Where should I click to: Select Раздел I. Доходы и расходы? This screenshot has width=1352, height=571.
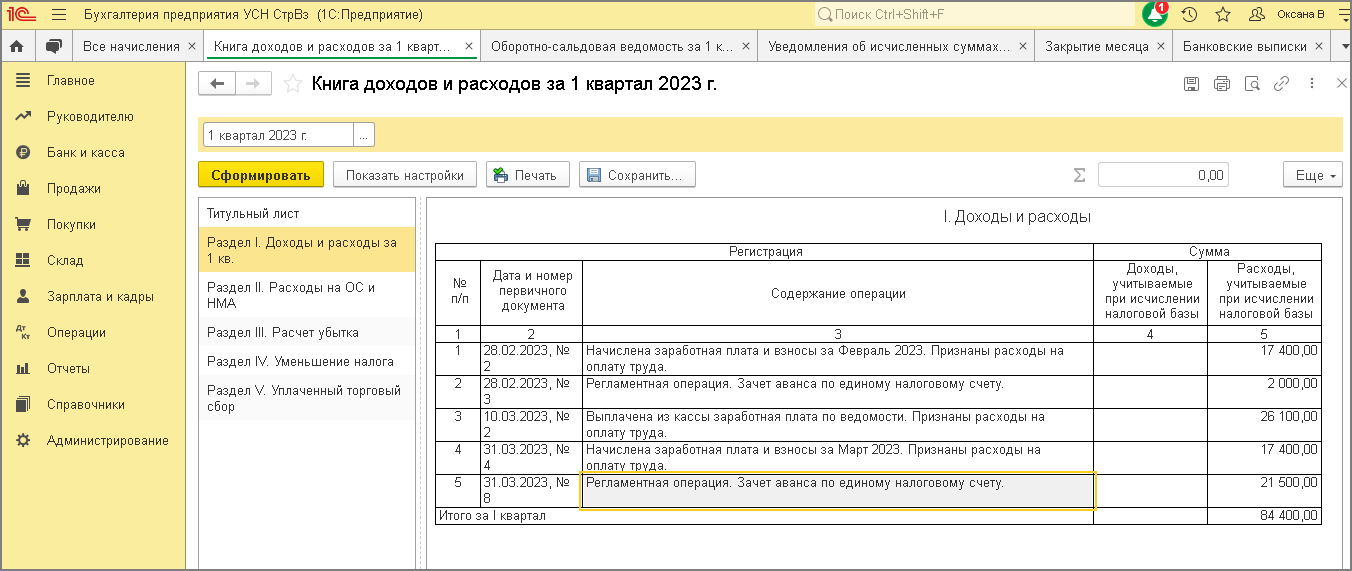point(306,250)
